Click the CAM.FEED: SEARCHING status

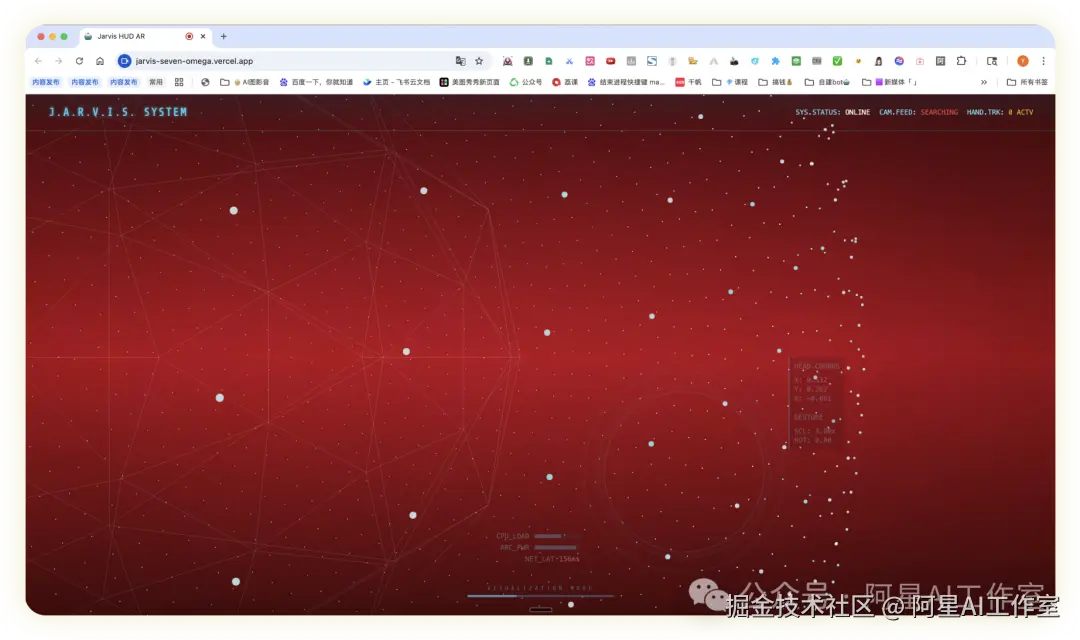pos(918,112)
